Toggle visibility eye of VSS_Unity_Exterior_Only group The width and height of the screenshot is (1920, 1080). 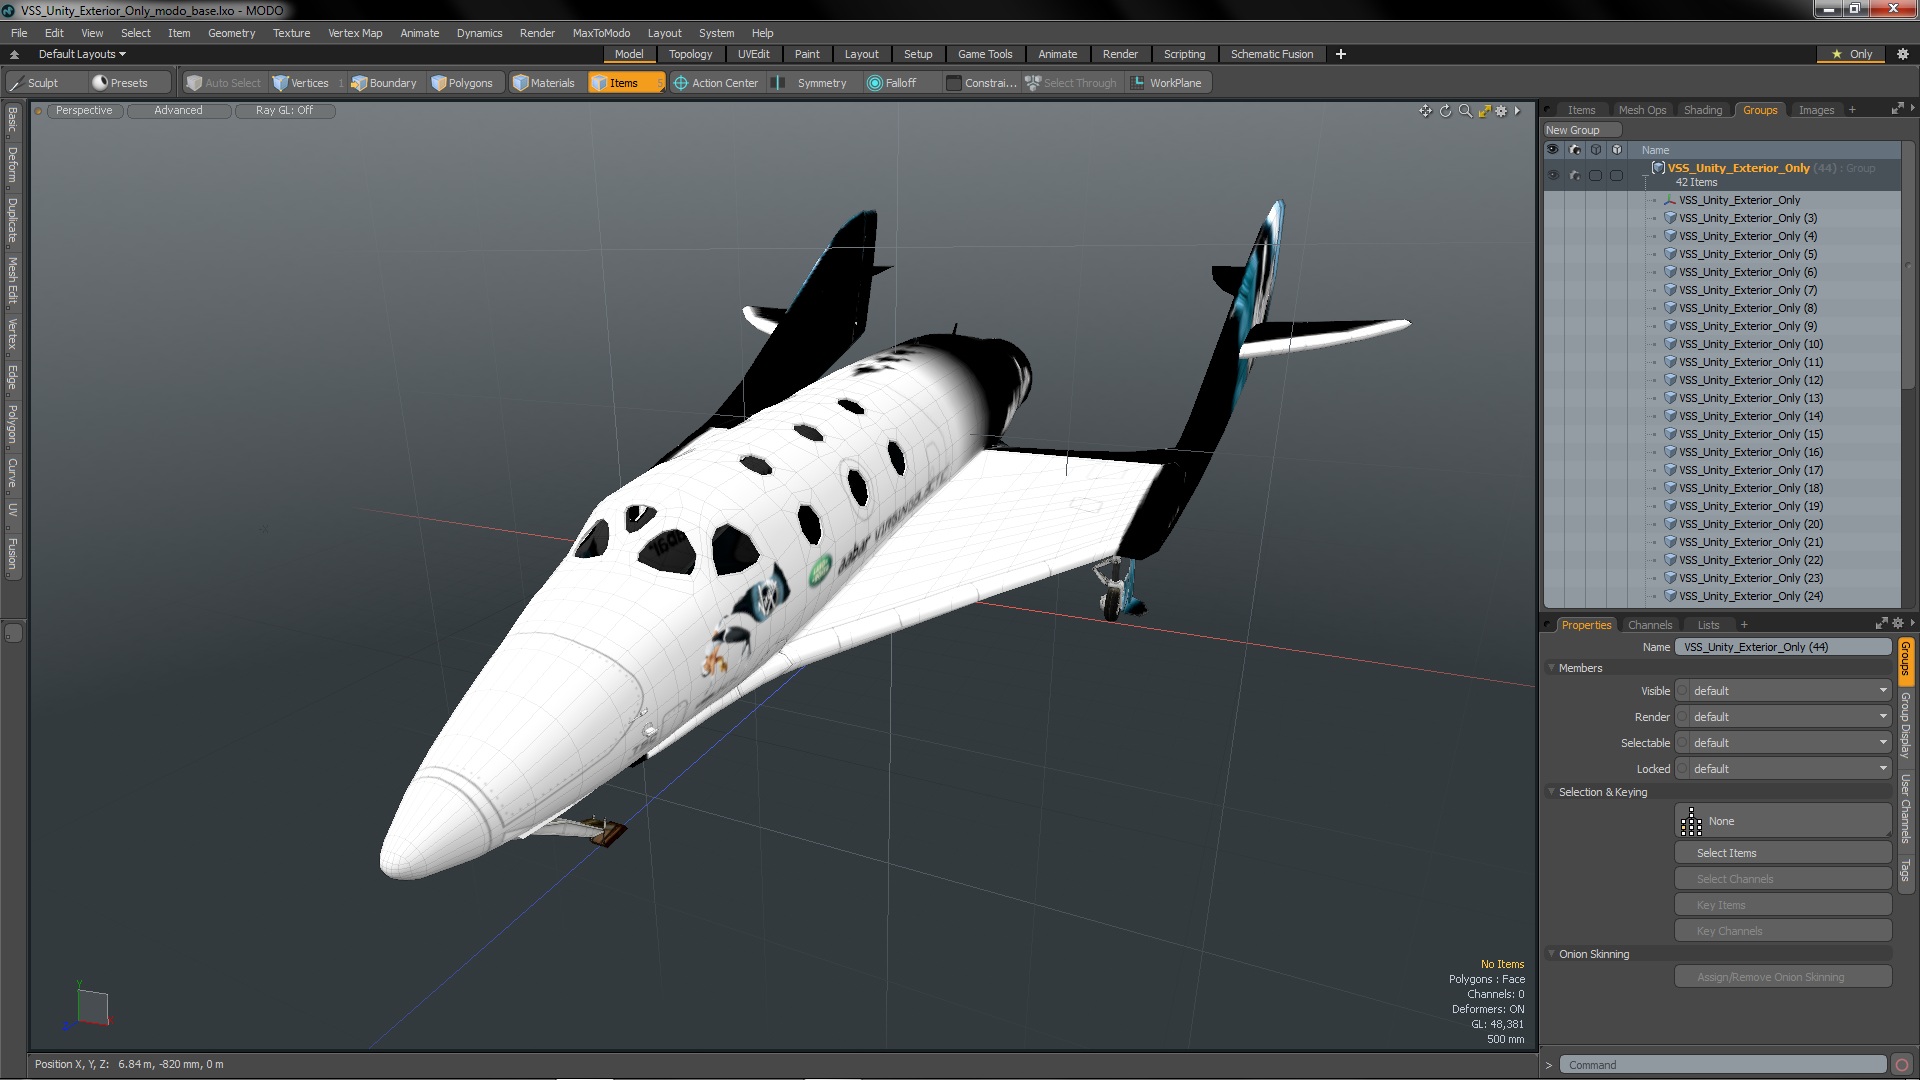(1552, 175)
